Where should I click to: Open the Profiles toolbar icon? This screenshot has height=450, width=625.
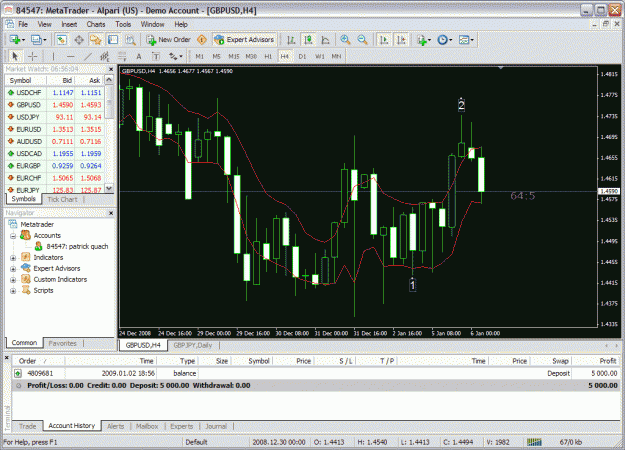click(x=38, y=40)
